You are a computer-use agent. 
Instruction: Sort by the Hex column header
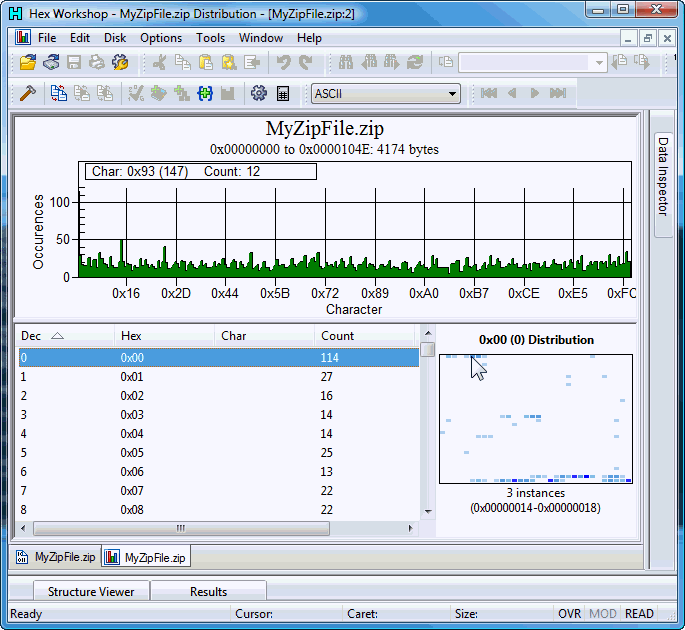pyautogui.click(x=165, y=336)
